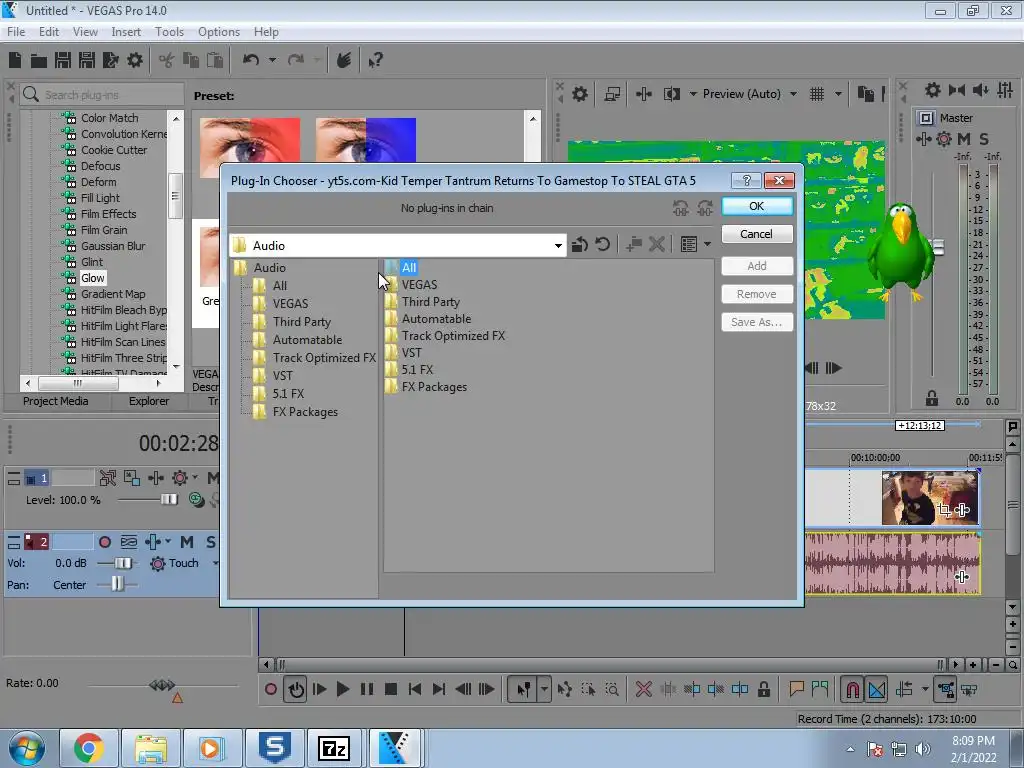
Task: Click Cancel in Plug-In Chooser
Action: (x=757, y=234)
